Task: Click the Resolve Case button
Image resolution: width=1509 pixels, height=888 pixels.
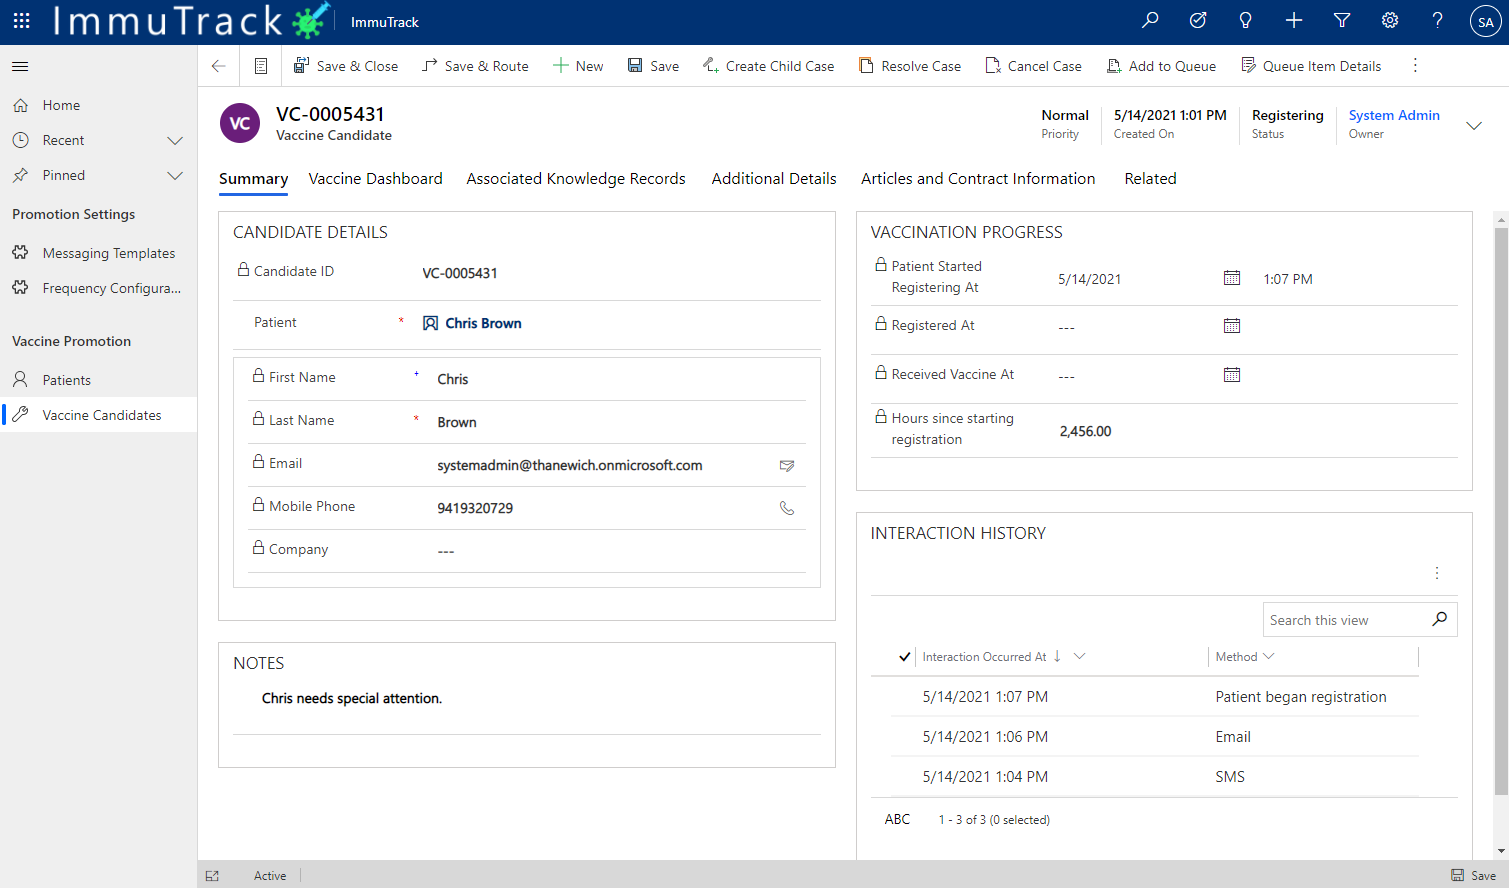Action: [910, 66]
